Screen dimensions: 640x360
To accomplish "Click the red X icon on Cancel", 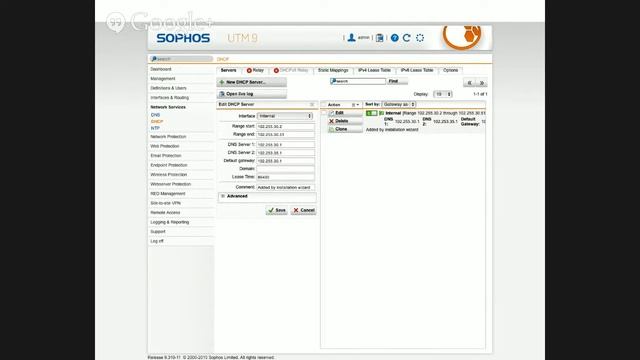I will tap(296, 210).
